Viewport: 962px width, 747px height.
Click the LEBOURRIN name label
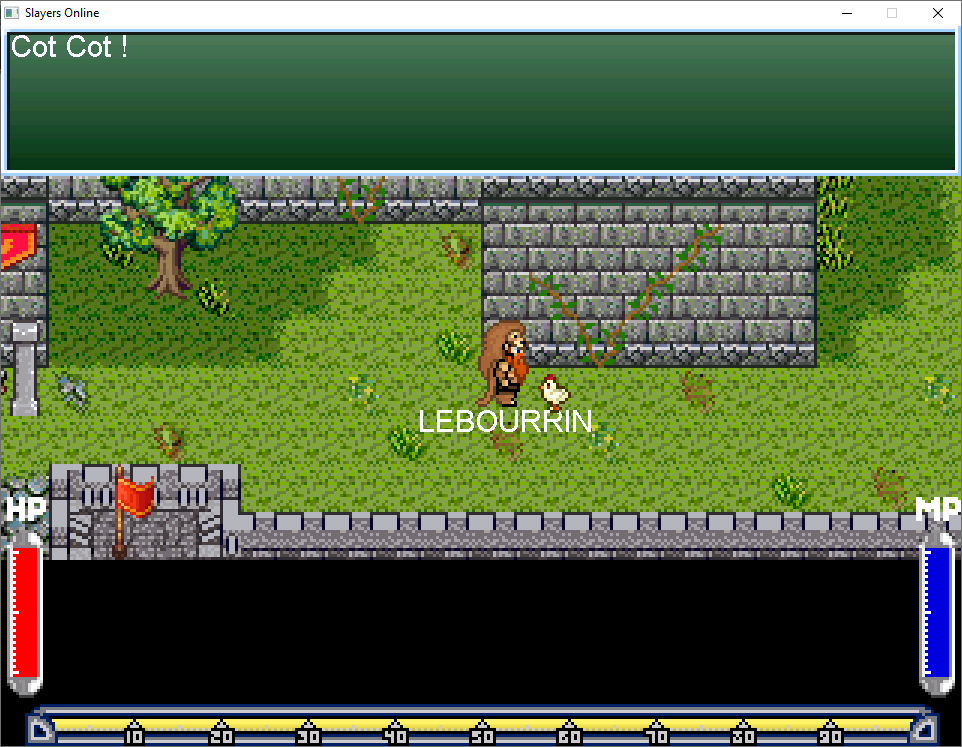pyautogui.click(x=505, y=422)
